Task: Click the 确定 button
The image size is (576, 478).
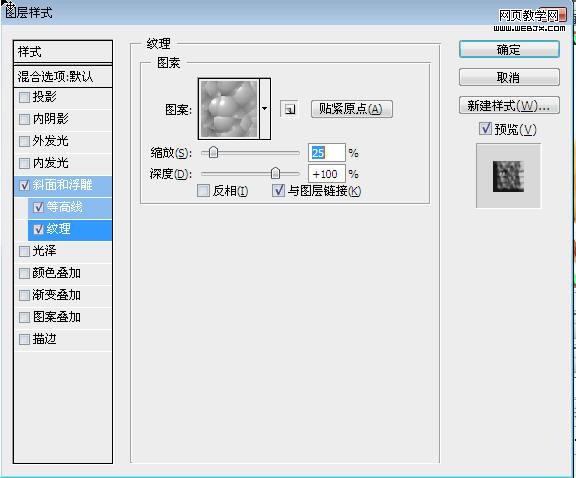Action: 509,49
